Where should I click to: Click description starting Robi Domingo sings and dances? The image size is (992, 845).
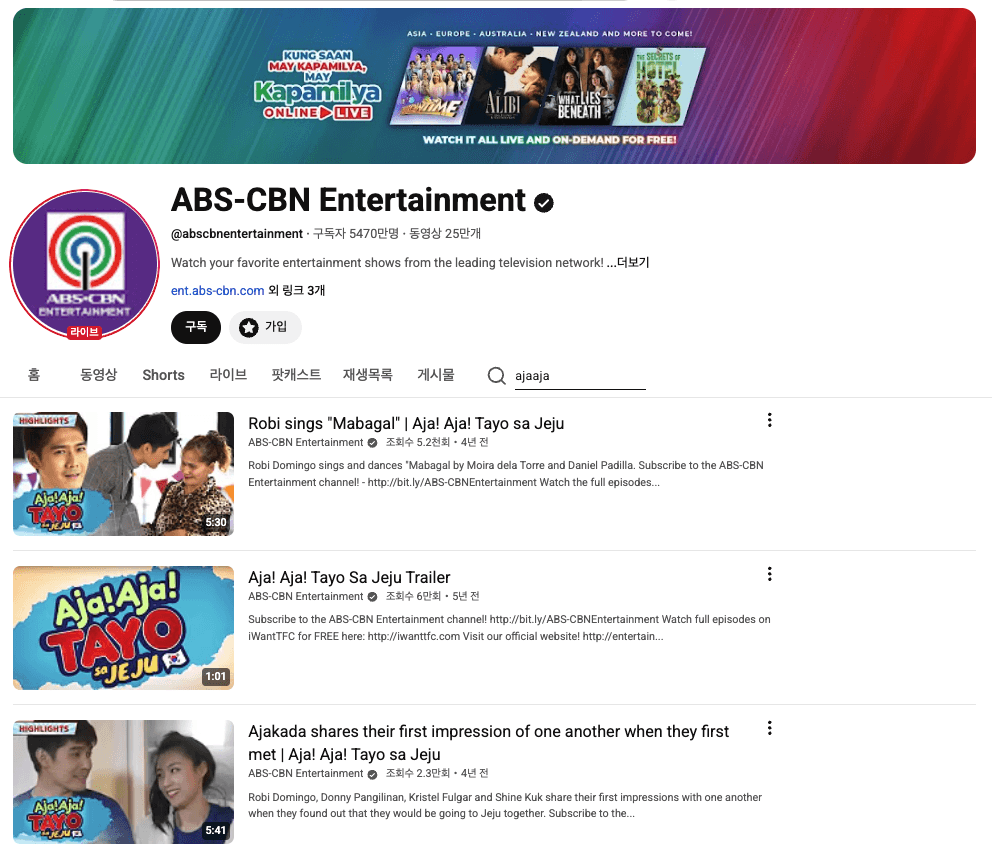[x=505, y=474]
